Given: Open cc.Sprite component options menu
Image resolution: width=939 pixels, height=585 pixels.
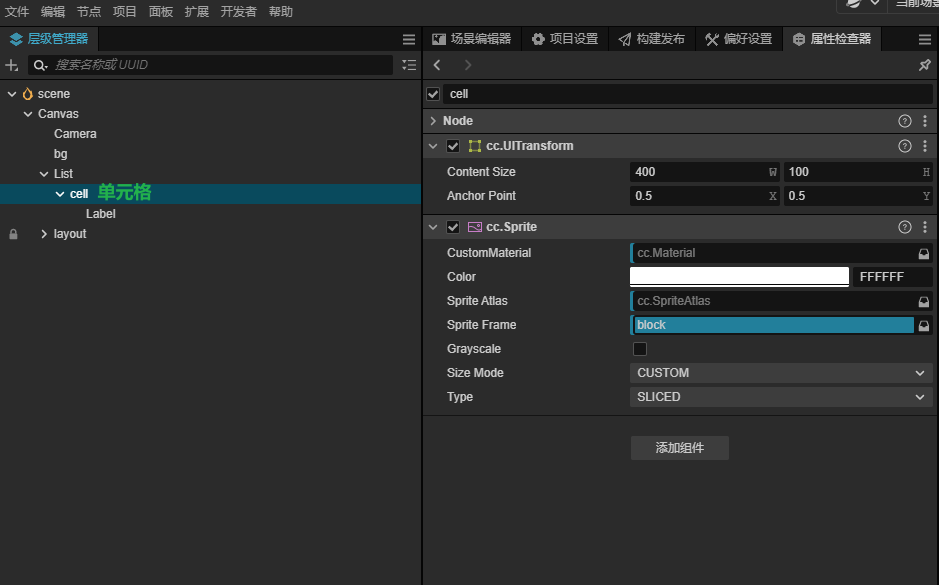Looking at the screenshot, I should pyautogui.click(x=925, y=227).
